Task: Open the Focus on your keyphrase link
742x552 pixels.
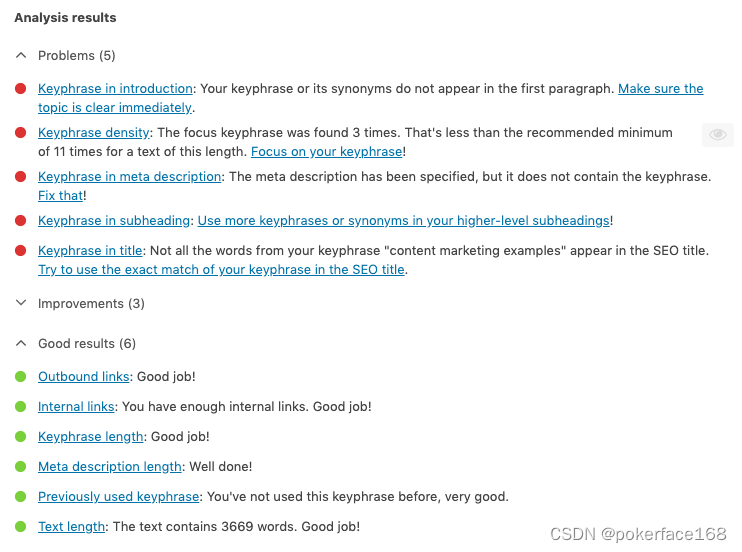Action: point(327,151)
